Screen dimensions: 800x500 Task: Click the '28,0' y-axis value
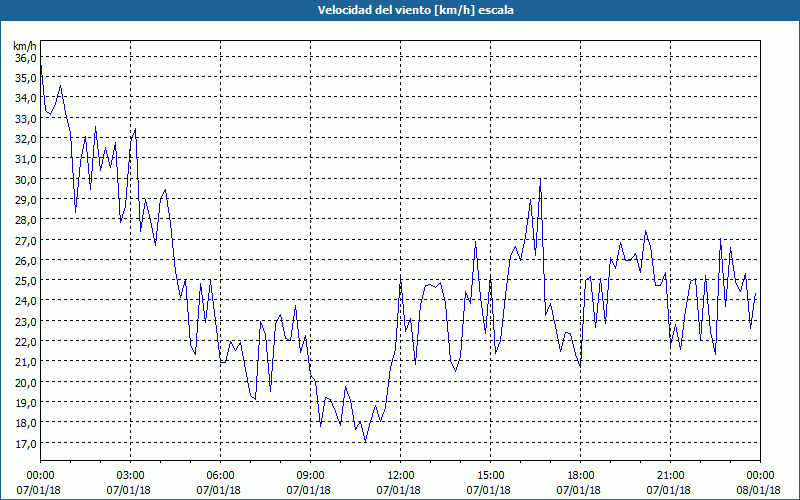26,220
